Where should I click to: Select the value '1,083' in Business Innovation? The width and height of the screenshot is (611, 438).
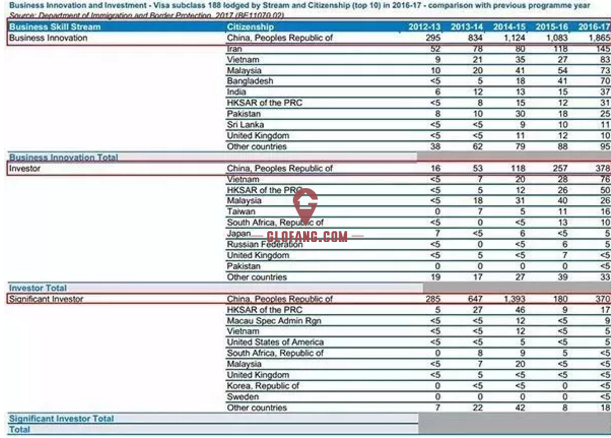pos(557,38)
